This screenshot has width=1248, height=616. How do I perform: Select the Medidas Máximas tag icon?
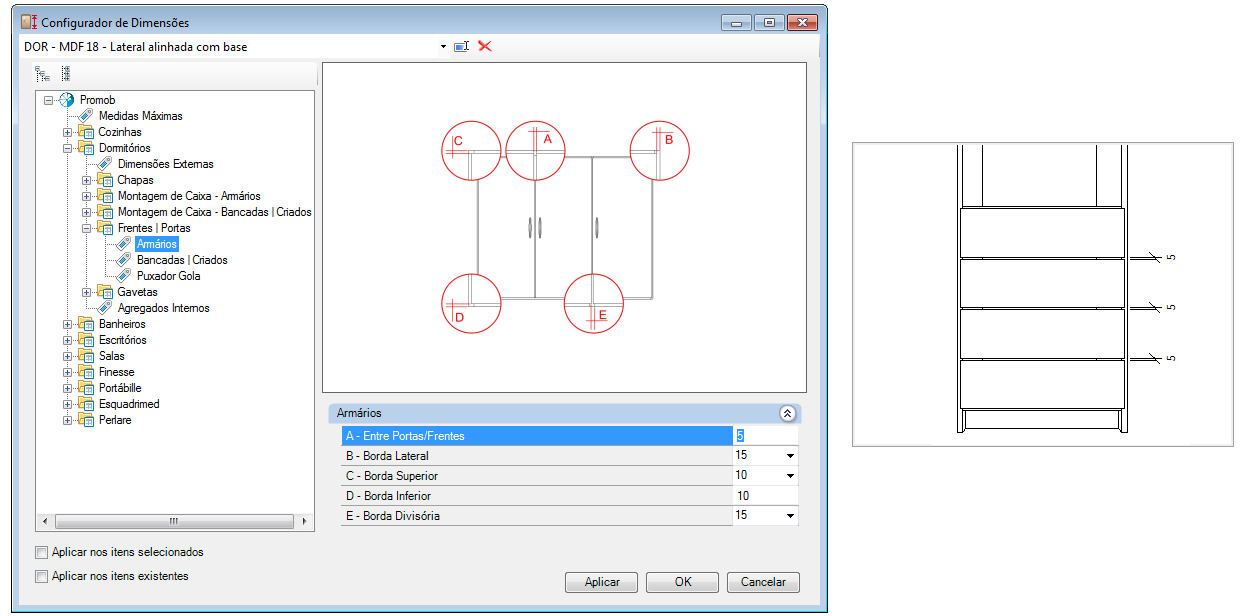86,116
